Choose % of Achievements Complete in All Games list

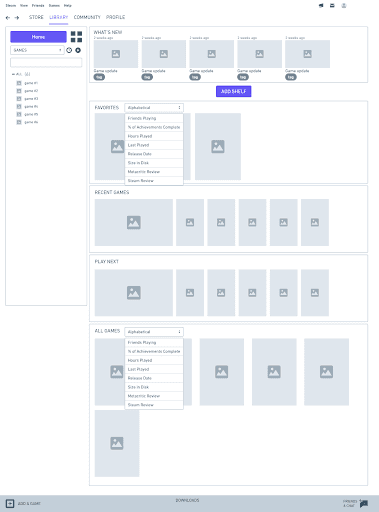(154, 351)
